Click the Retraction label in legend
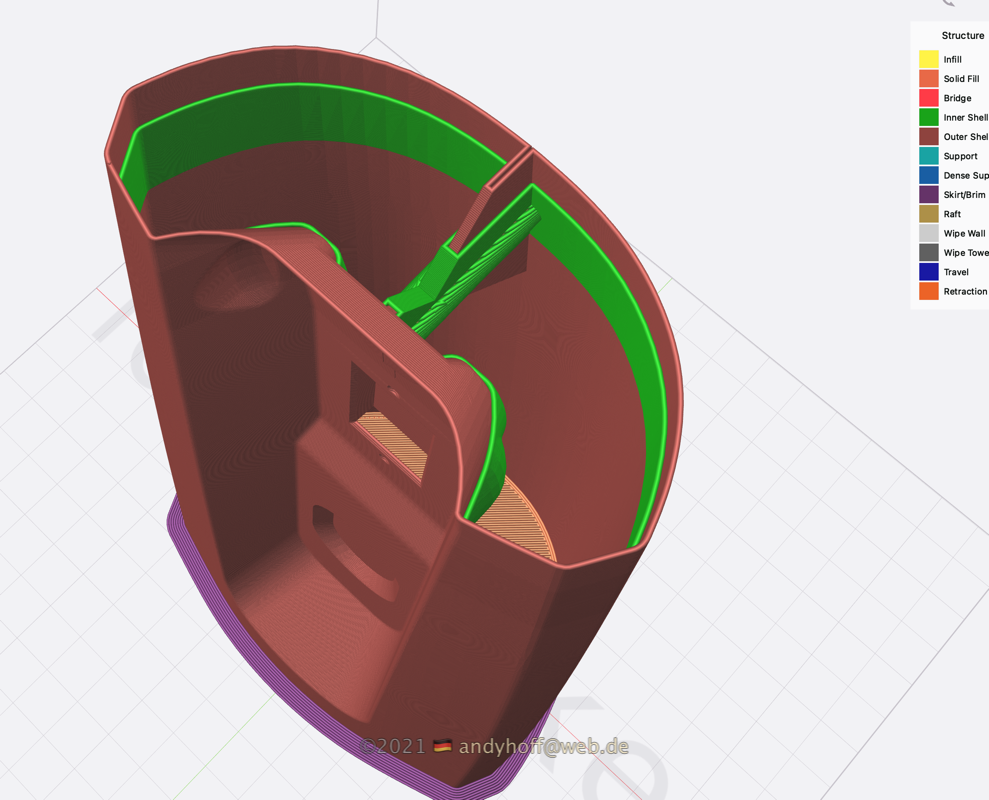Image resolution: width=989 pixels, height=800 pixels. pos(965,292)
